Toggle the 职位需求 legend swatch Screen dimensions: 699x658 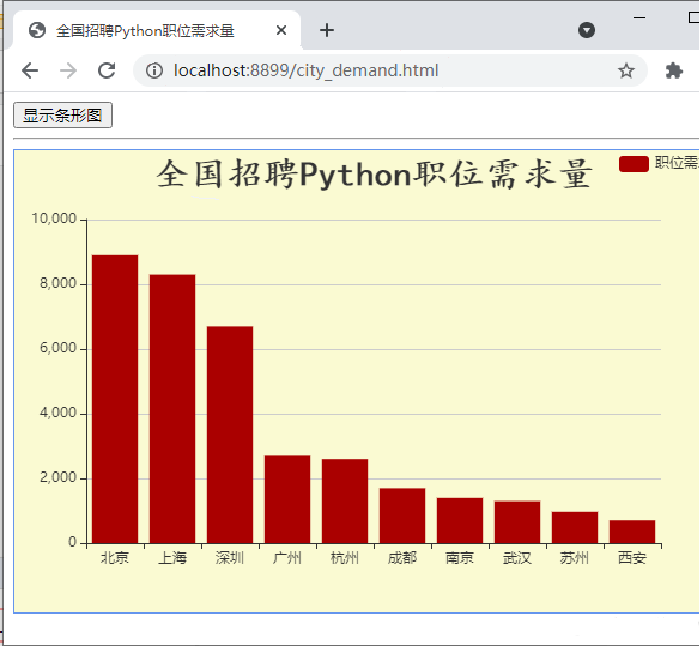click(633, 164)
